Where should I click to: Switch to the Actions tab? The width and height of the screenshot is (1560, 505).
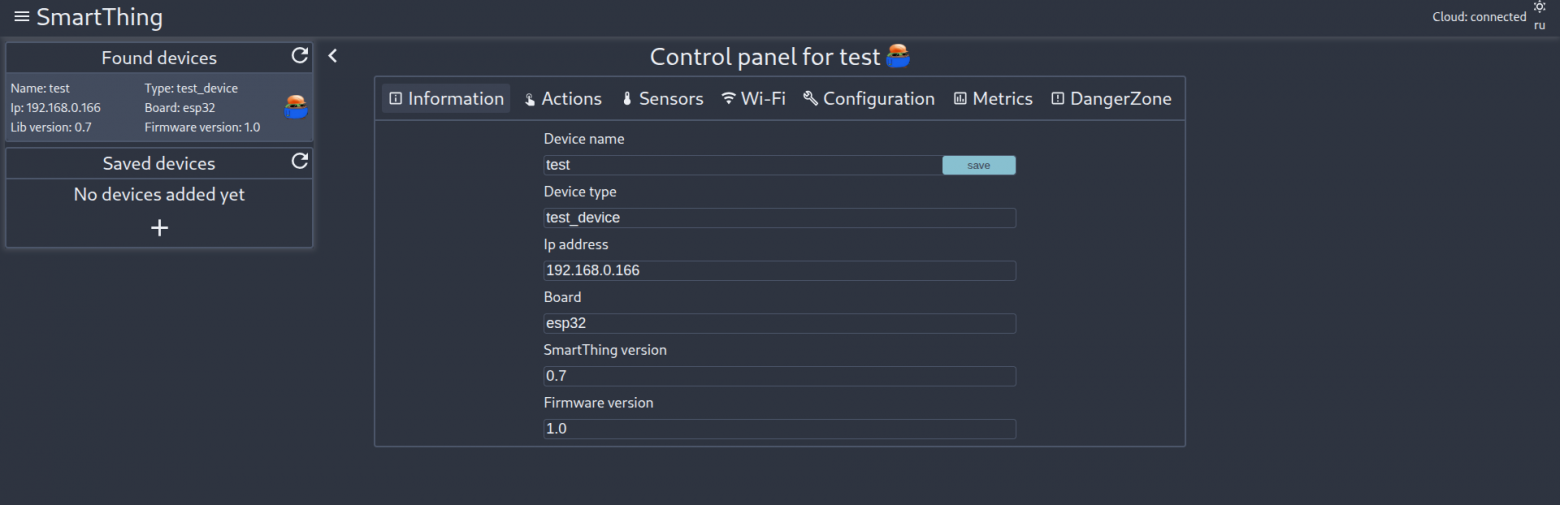(563, 99)
